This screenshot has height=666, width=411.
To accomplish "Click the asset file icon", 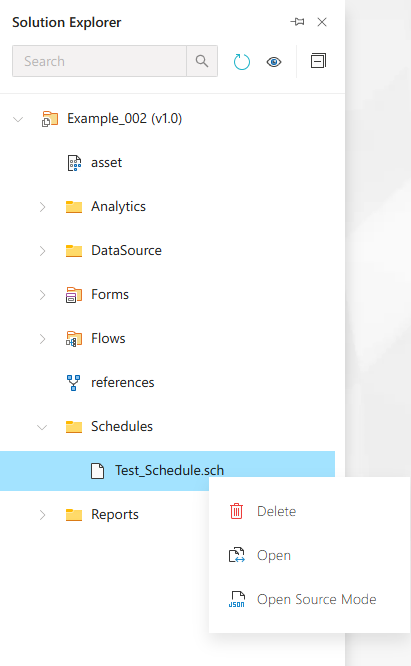I will pyautogui.click(x=74, y=163).
